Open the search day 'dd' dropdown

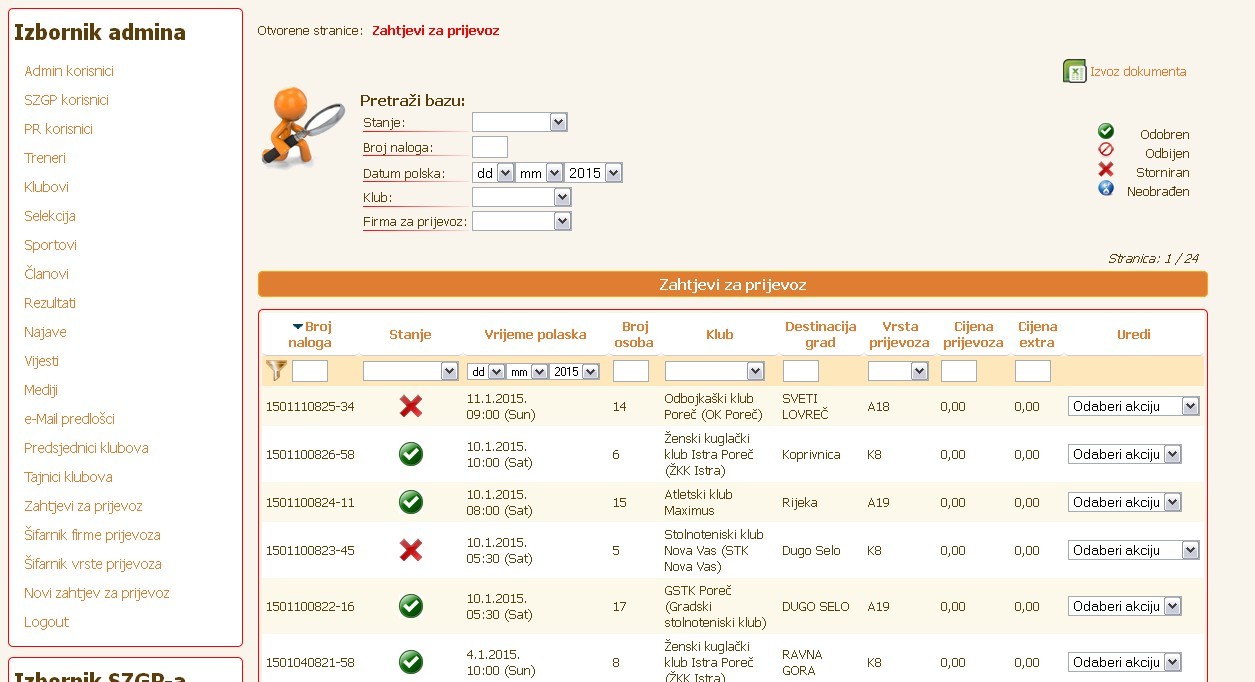tap(494, 173)
